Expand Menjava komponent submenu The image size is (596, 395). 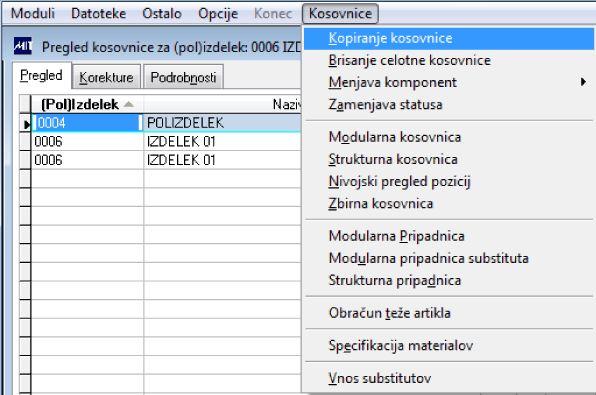coord(449,82)
